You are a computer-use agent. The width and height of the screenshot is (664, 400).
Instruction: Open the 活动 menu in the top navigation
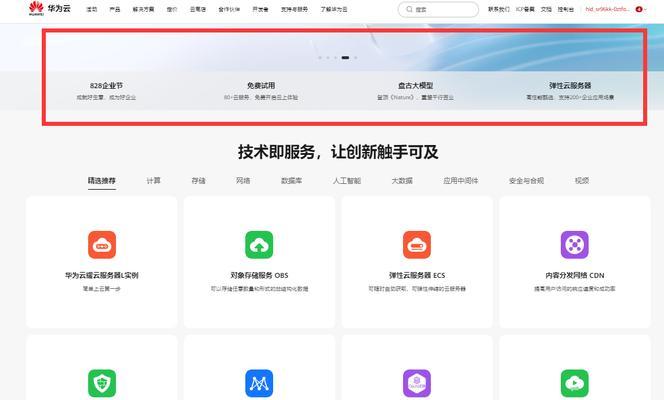(91, 9)
